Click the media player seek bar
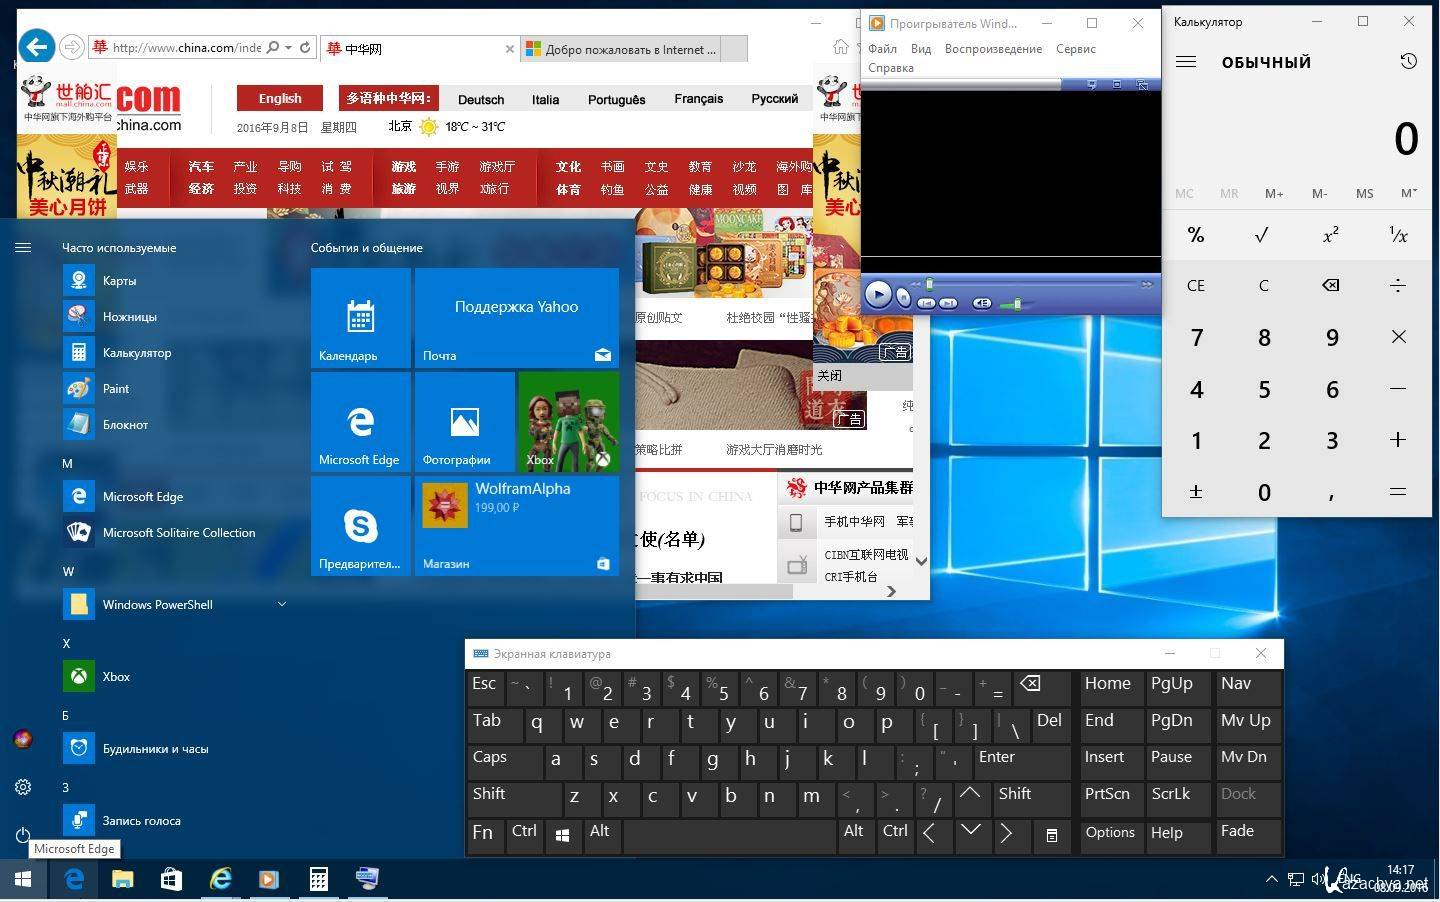The width and height of the screenshot is (1440, 902). point(1035,284)
